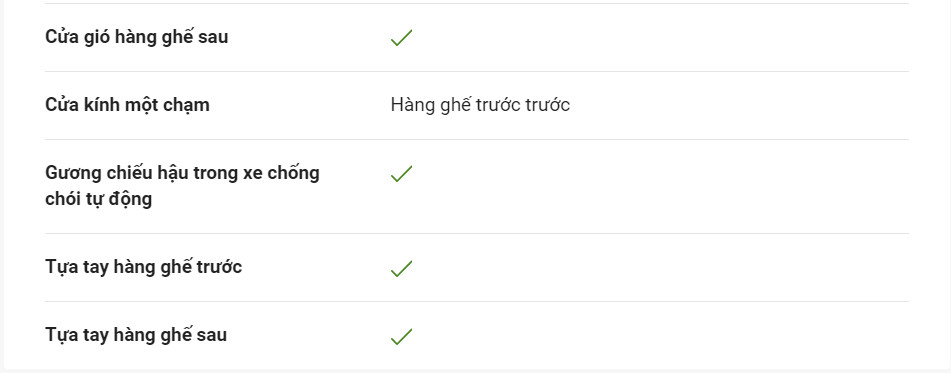Click the divider line below Cửa kính một chạm

(x=477, y=139)
